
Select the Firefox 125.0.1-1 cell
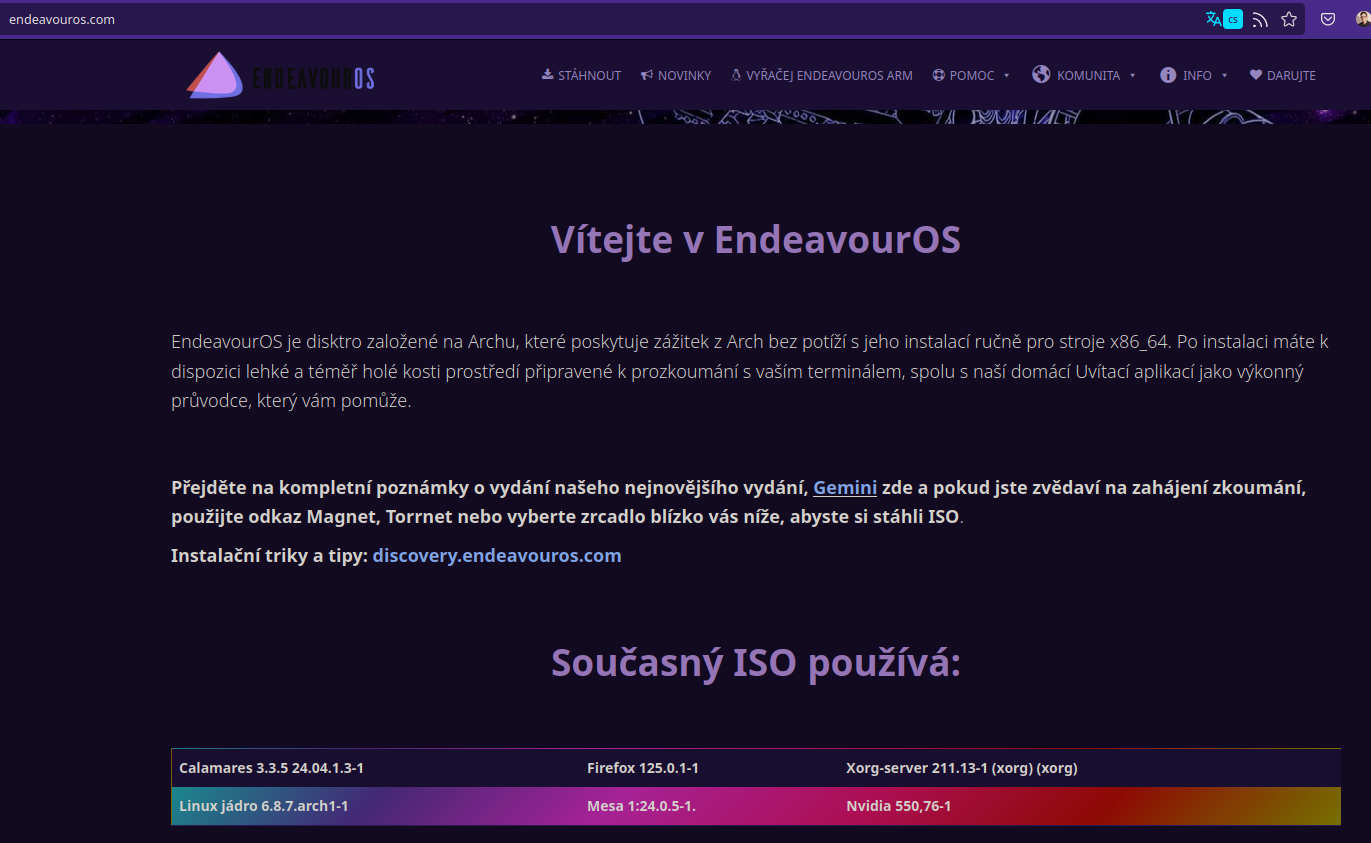708,768
